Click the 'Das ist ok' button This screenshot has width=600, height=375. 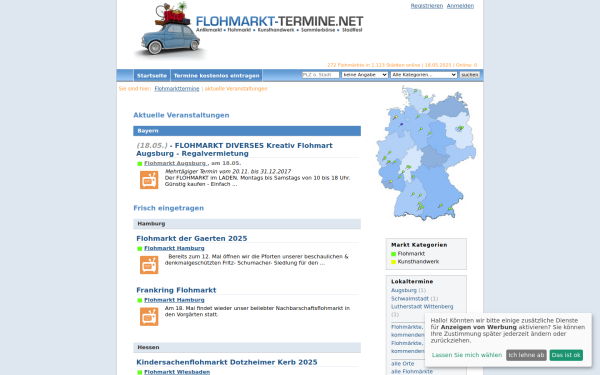pyautogui.click(x=566, y=355)
